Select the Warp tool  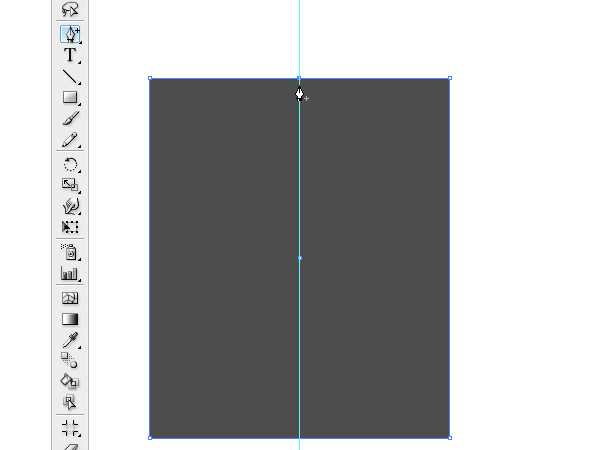coord(70,206)
